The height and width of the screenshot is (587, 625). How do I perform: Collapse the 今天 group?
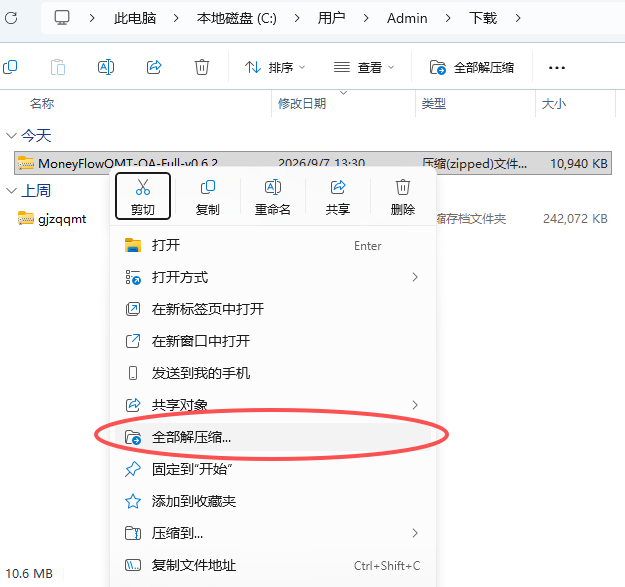11,136
